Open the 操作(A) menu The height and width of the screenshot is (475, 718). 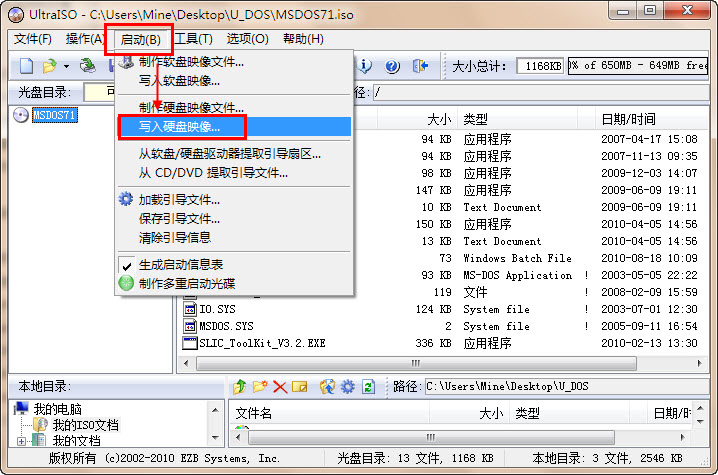(x=85, y=39)
